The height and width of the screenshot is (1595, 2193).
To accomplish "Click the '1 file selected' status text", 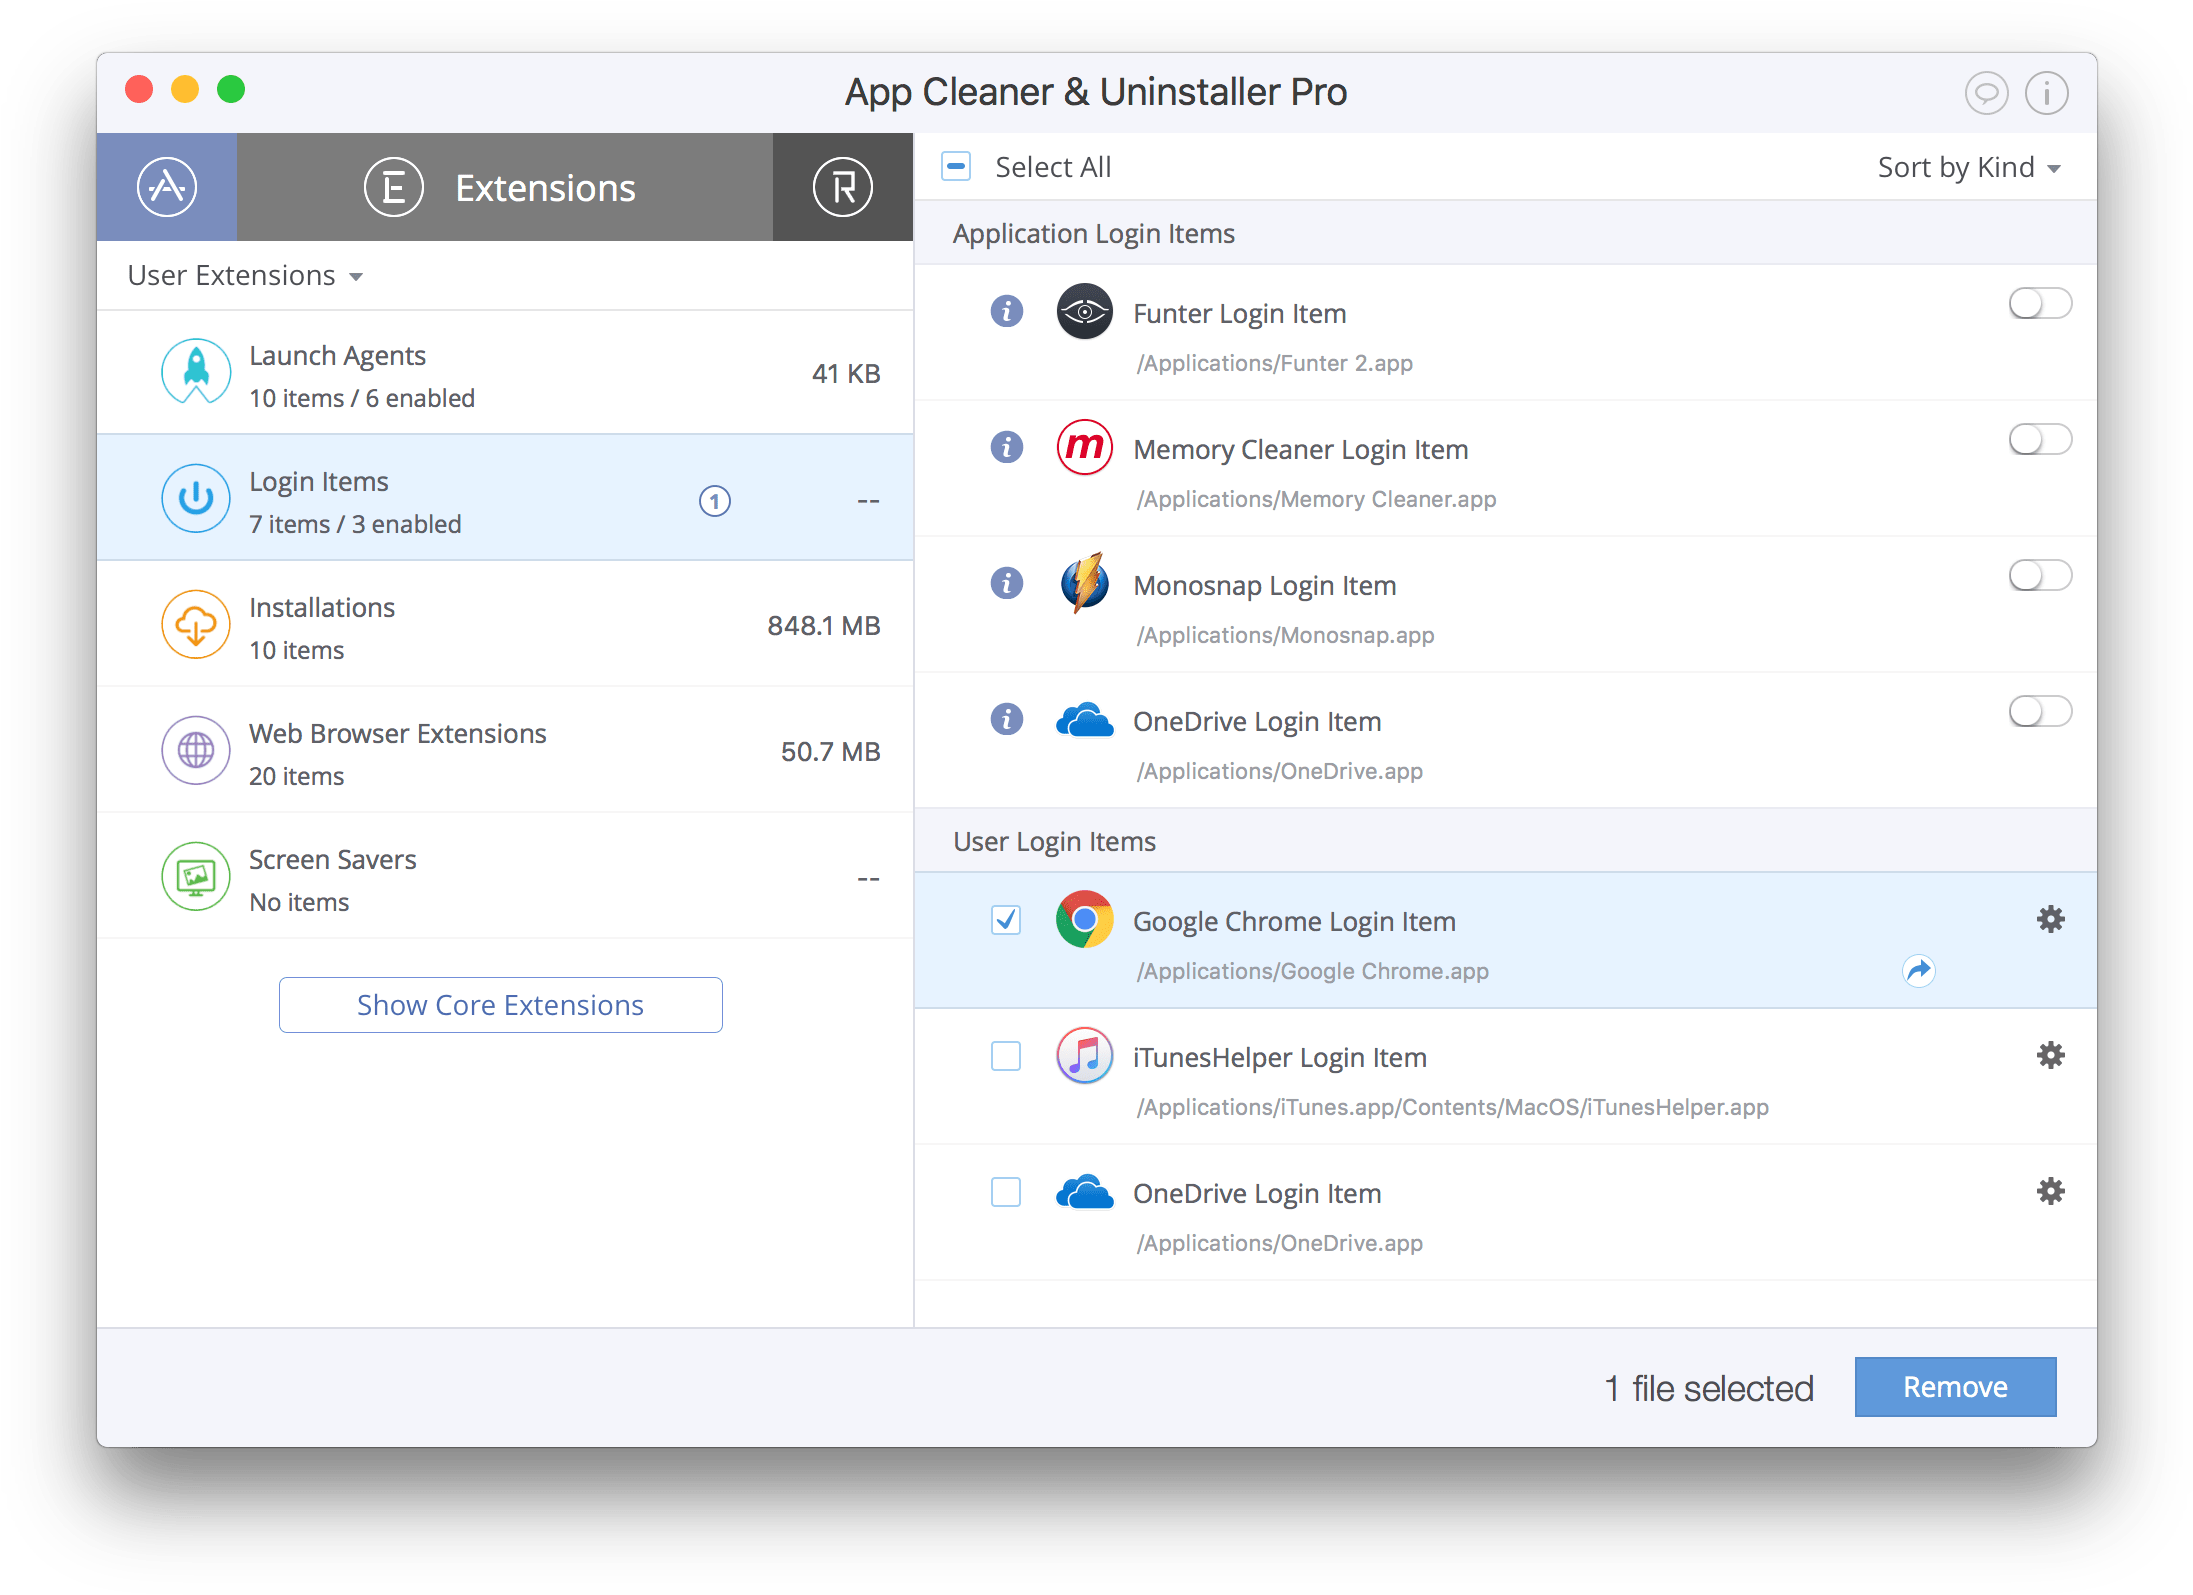I will point(1709,1388).
